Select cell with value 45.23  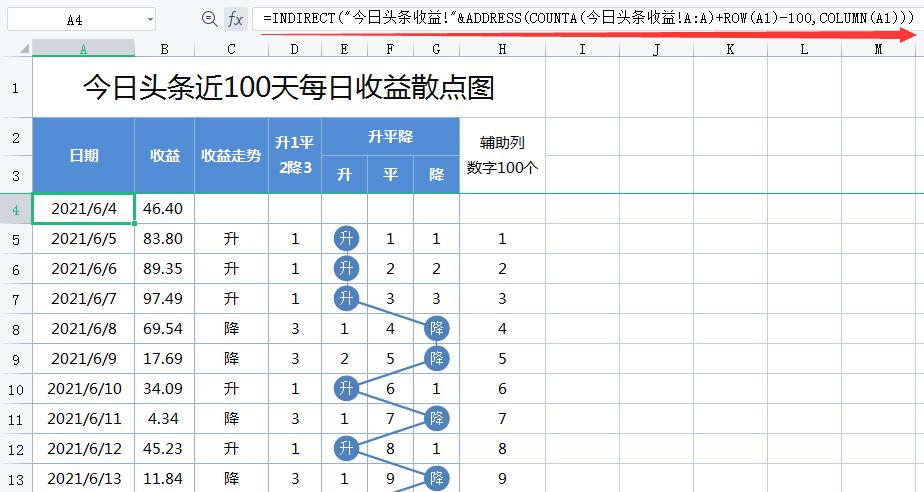pos(164,449)
